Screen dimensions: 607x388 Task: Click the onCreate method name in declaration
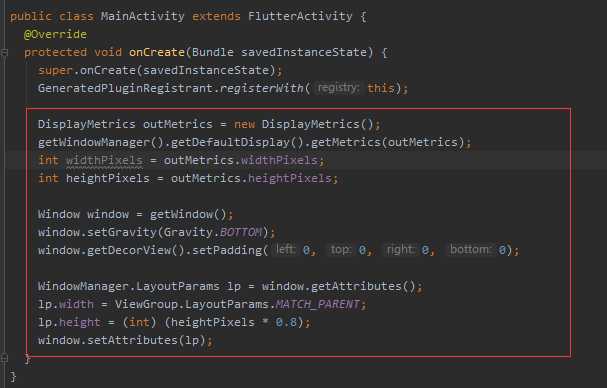[x=157, y=52]
